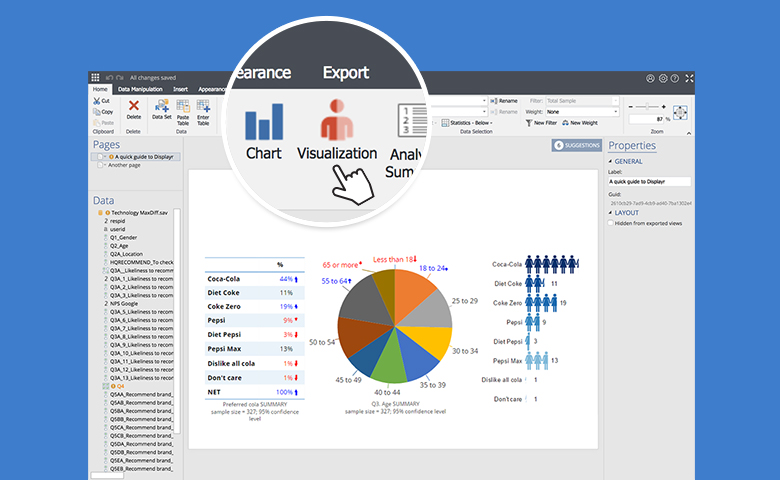
Task: Open the help question mark icon
Action: 675,78
